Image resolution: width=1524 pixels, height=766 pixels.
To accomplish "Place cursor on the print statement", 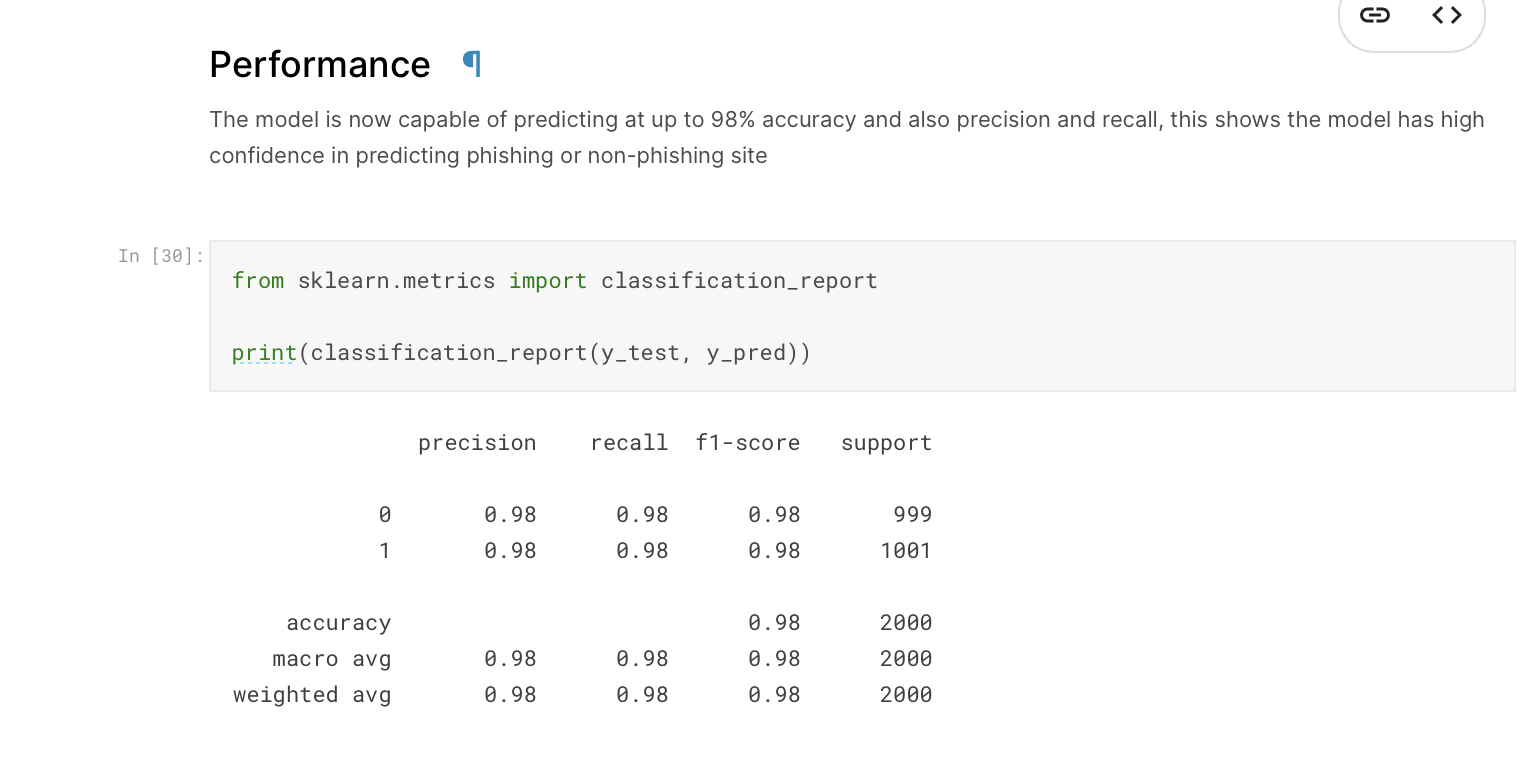I will tap(264, 353).
